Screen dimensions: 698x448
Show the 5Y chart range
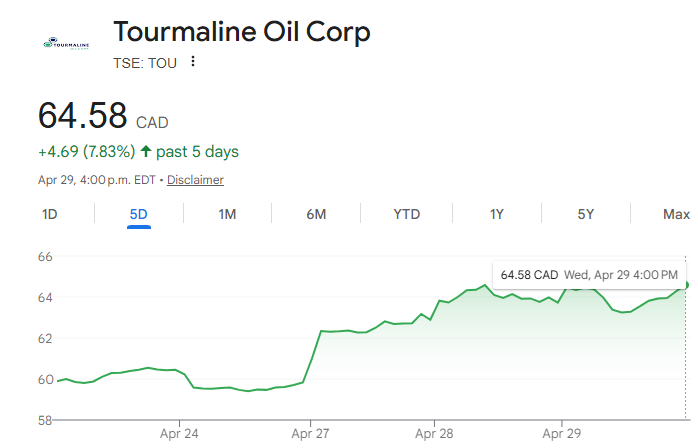(x=586, y=214)
